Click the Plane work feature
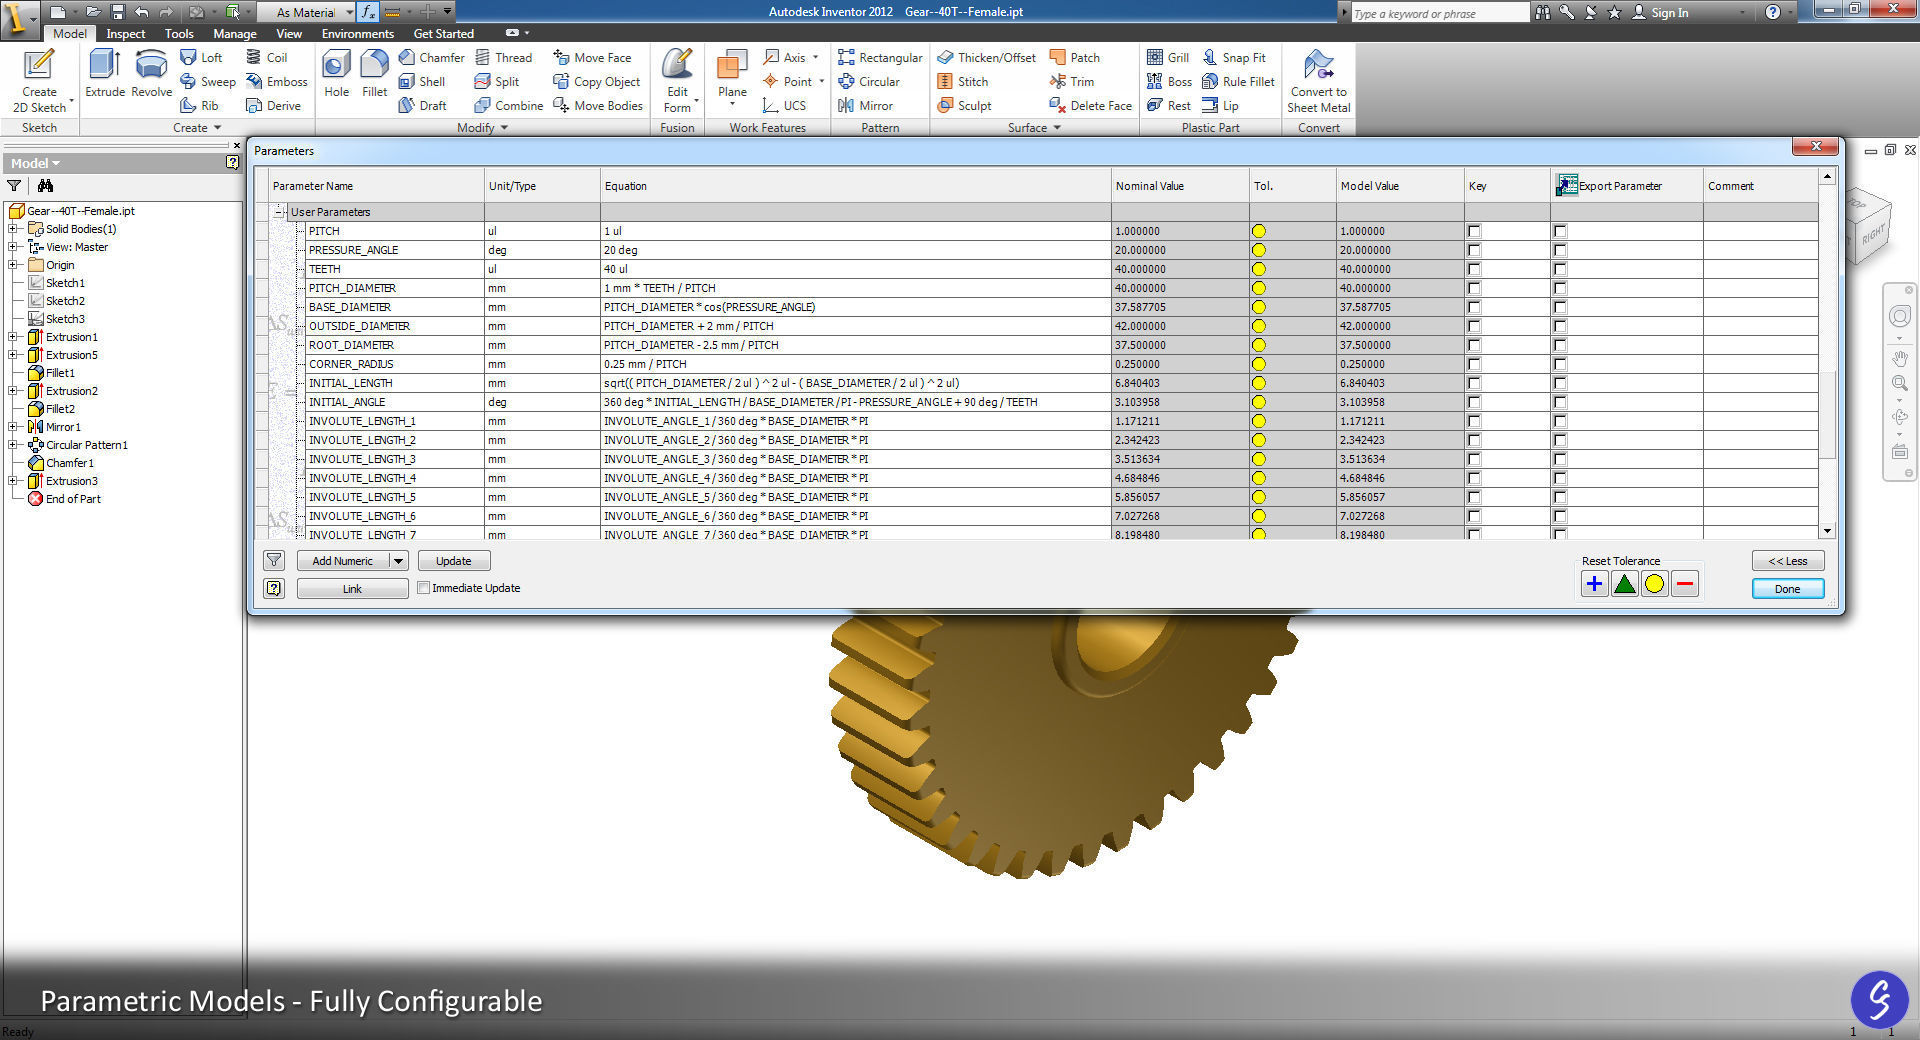The width and height of the screenshot is (1920, 1040). point(732,78)
